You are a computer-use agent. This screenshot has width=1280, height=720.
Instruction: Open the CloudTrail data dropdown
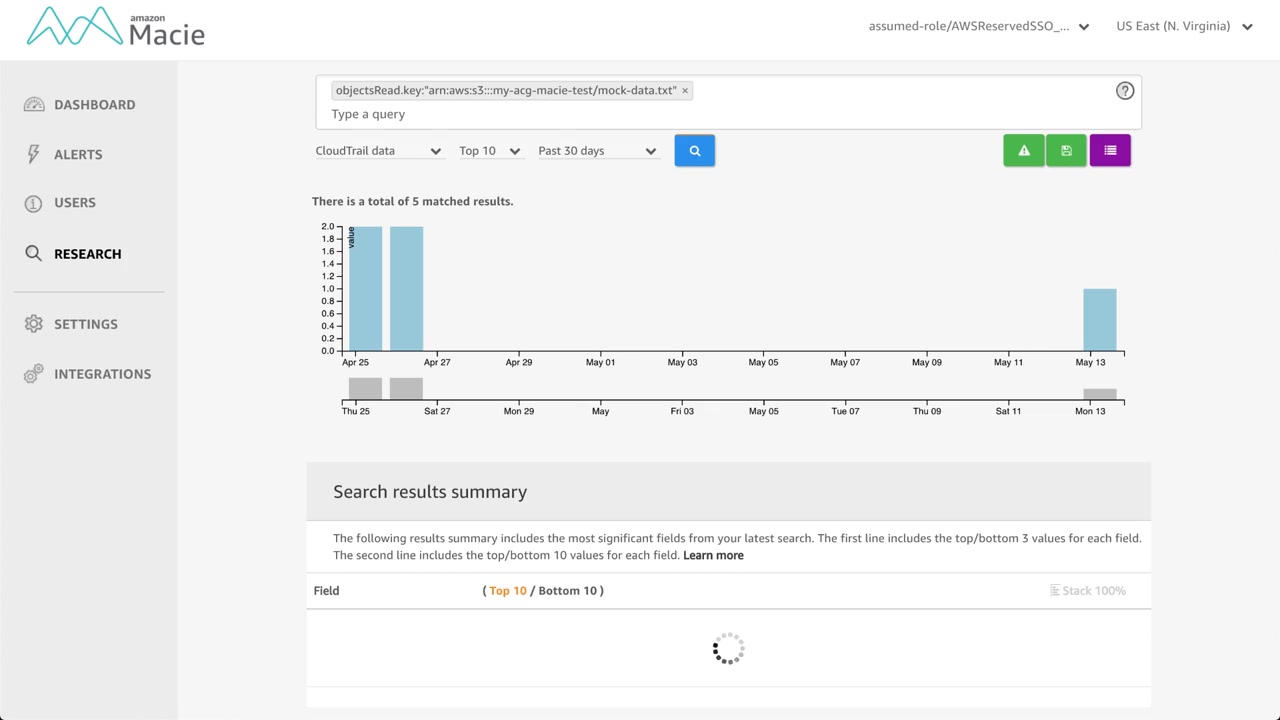pyautogui.click(x=378, y=151)
